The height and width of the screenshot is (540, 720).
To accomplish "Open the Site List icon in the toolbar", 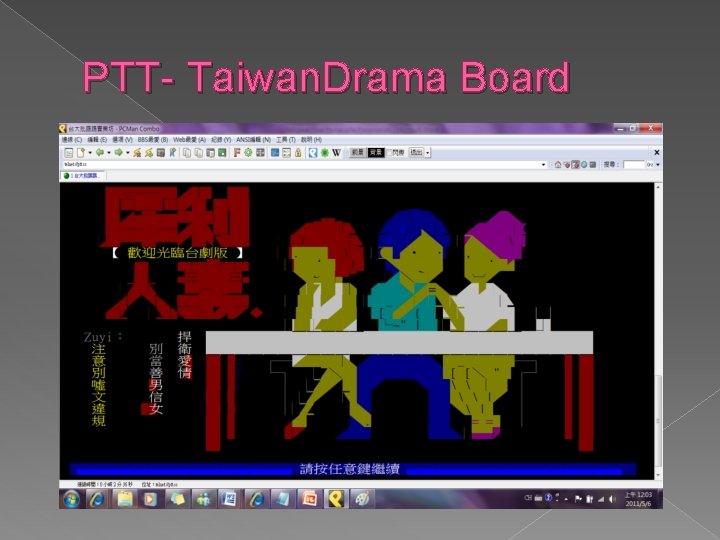I will [x=69, y=152].
